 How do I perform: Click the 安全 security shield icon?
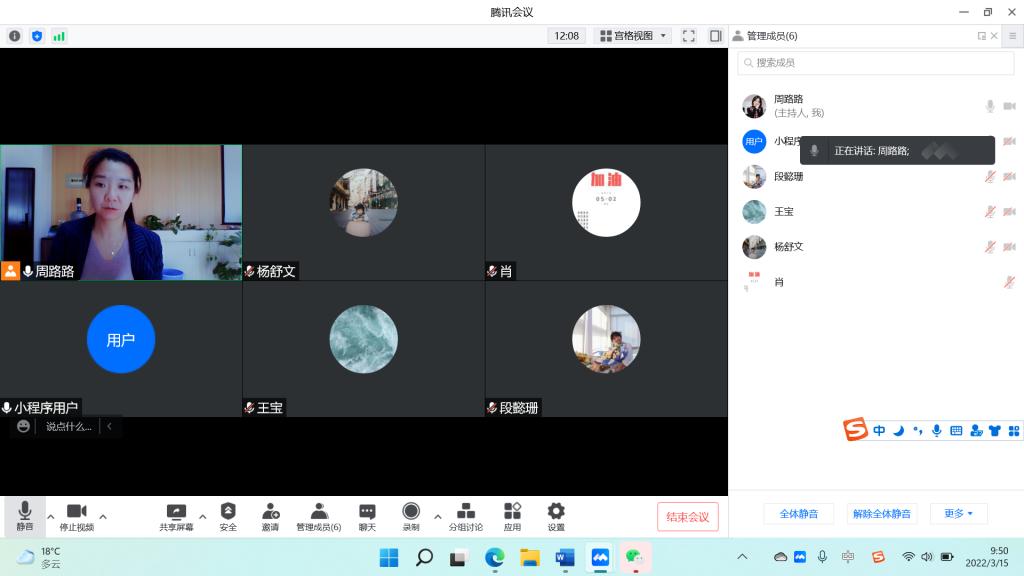click(228, 516)
